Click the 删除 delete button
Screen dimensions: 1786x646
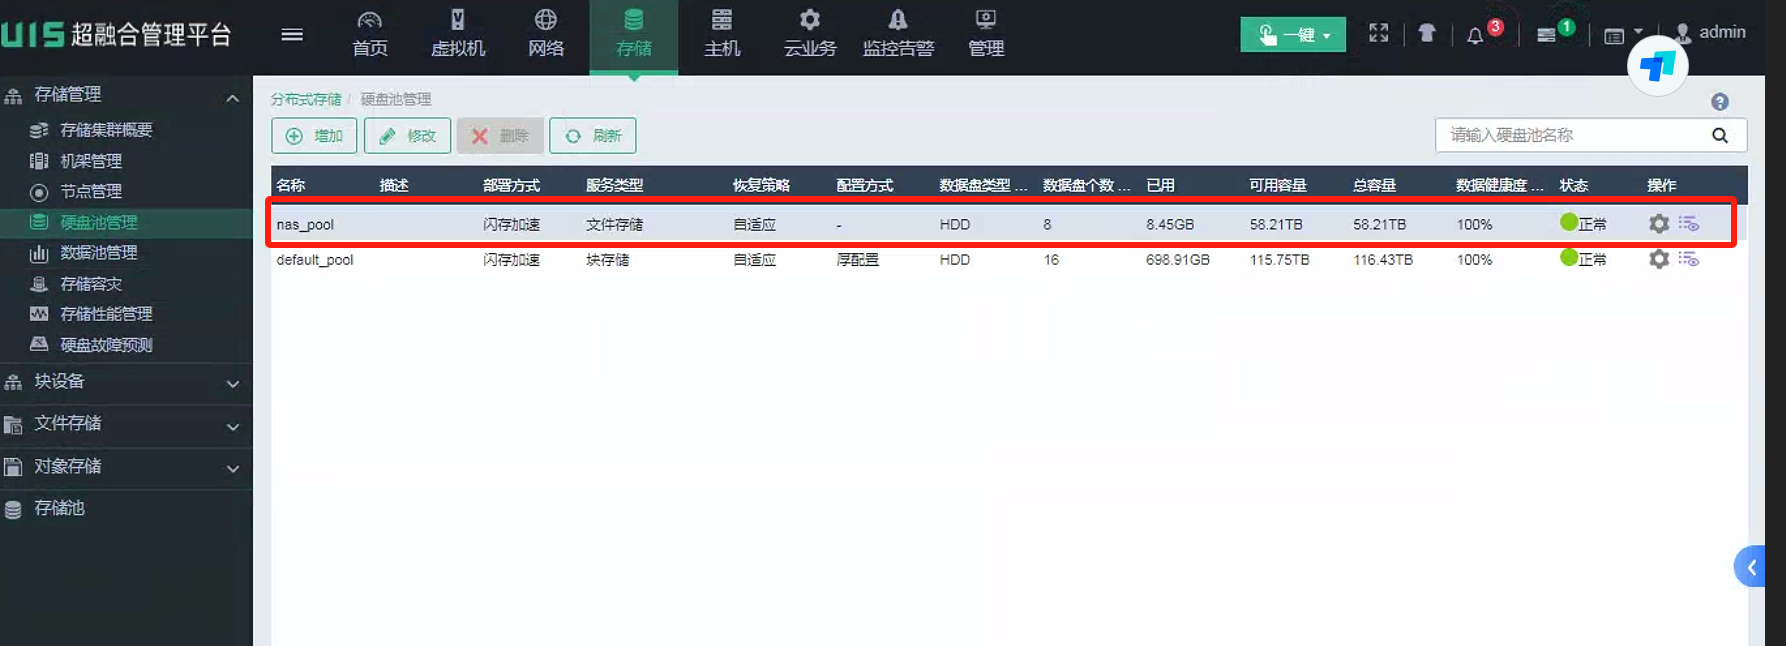(500, 136)
